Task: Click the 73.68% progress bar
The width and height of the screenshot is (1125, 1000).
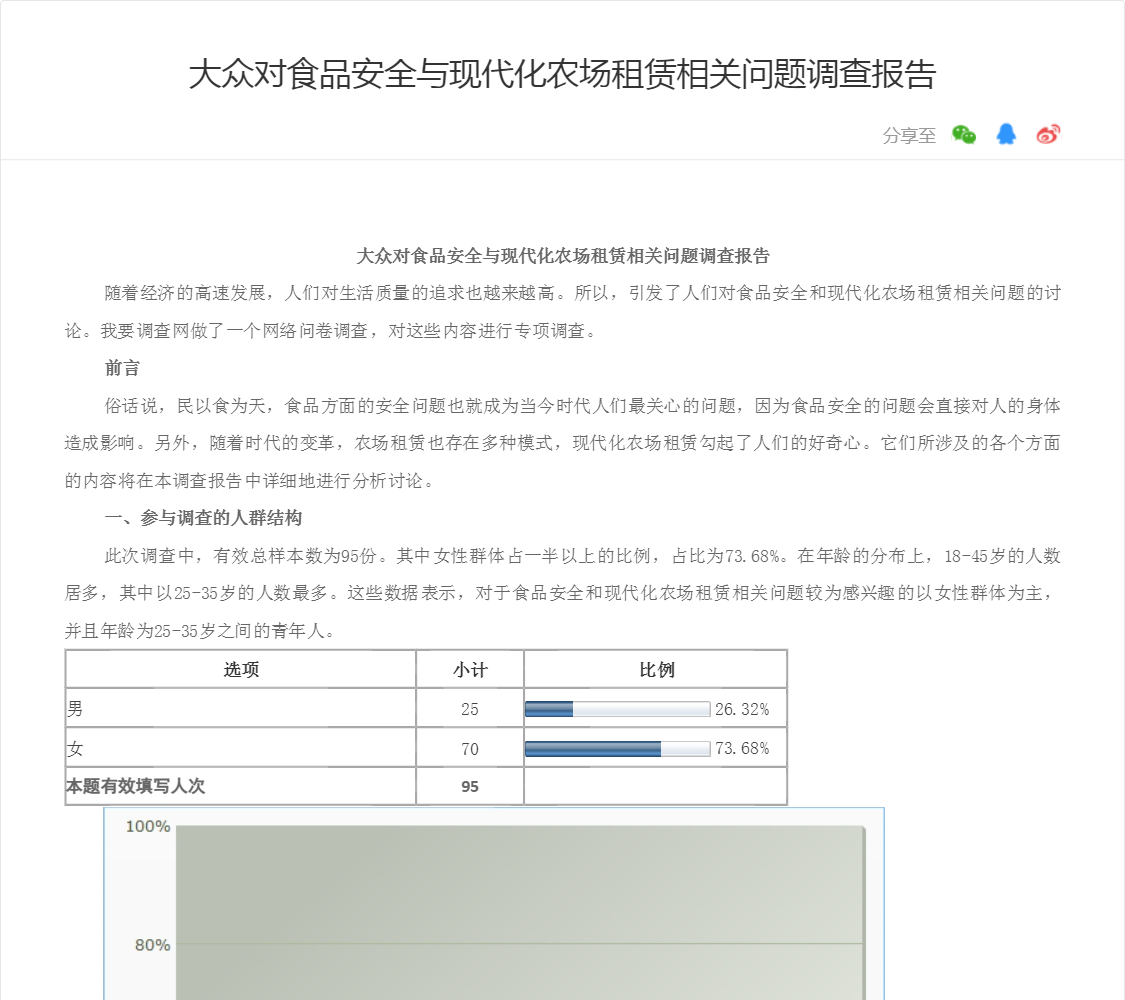Action: point(618,749)
